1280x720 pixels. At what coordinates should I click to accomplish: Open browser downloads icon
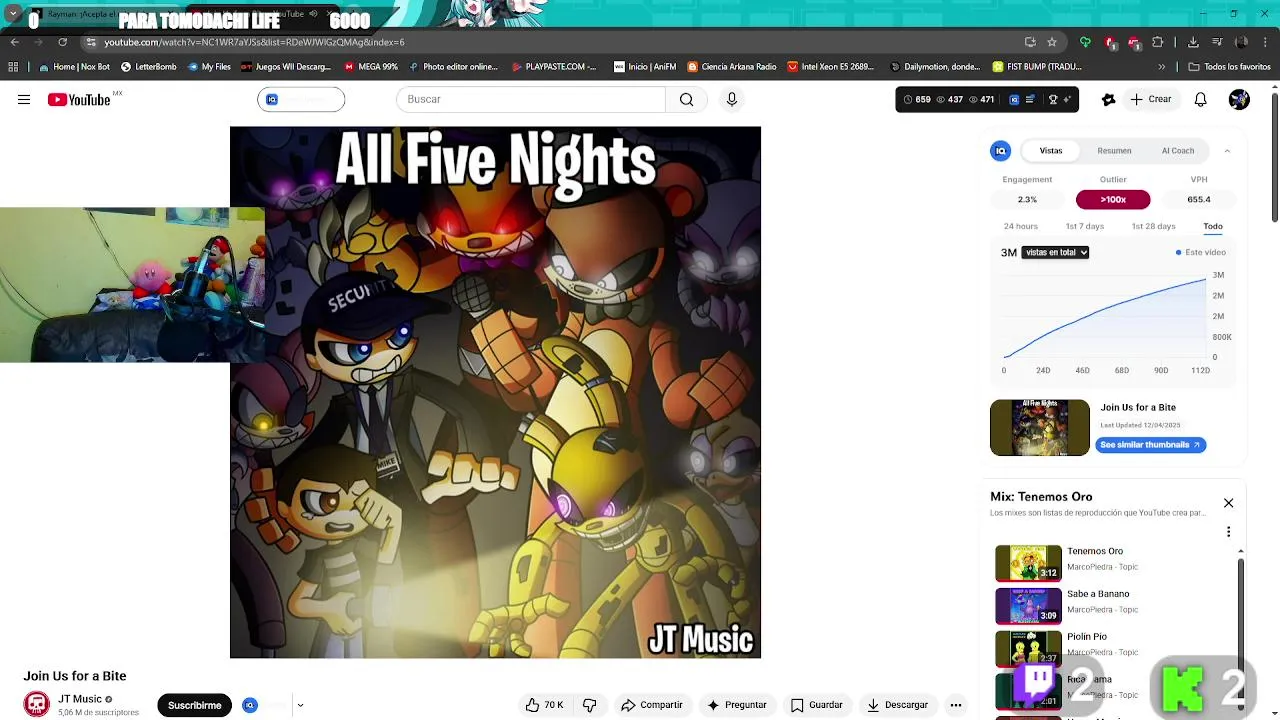click(x=1193, y=42)
